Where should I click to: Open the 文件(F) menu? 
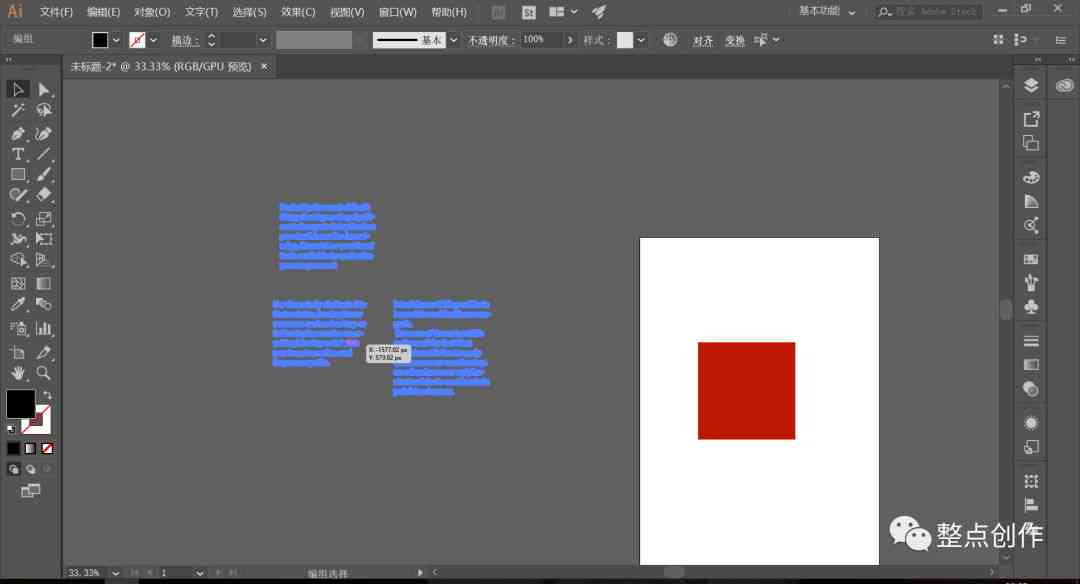pyautogui.click(x=56, y=12)
